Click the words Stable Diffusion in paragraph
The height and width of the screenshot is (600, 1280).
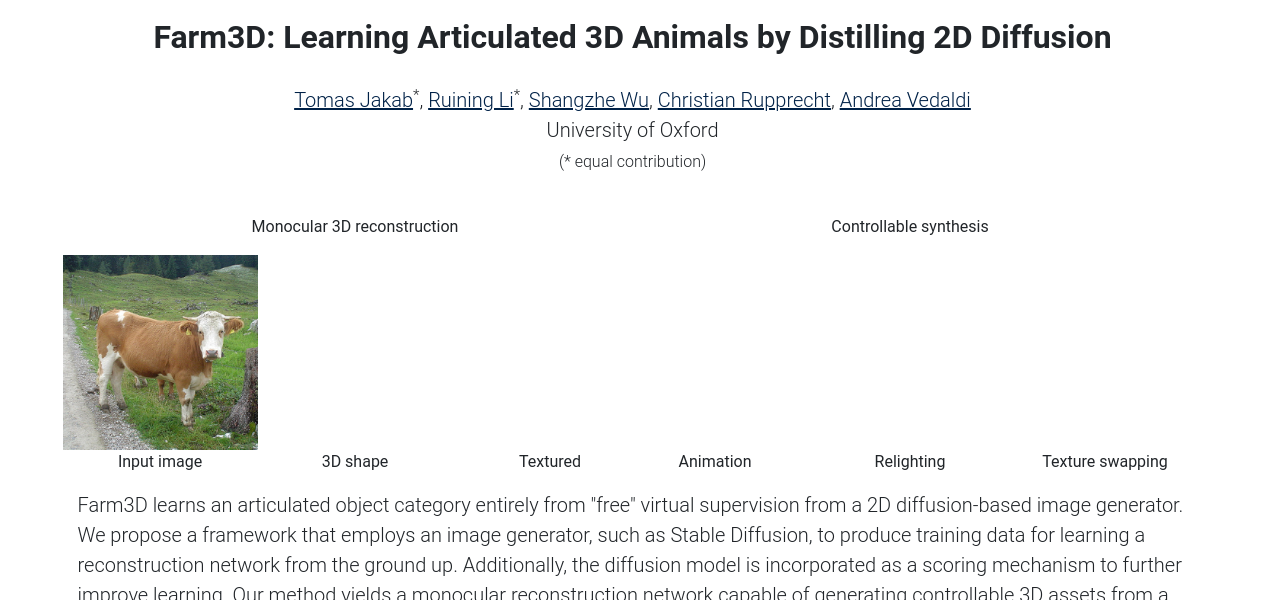(x=740, y=535)
